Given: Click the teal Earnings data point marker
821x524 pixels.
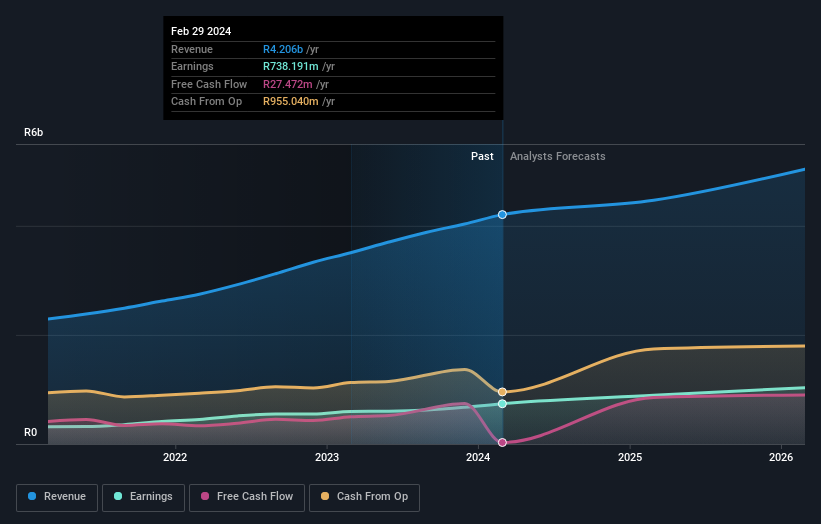Looking at the screenshot, I should pyautogui.click(x=502, y=404).
